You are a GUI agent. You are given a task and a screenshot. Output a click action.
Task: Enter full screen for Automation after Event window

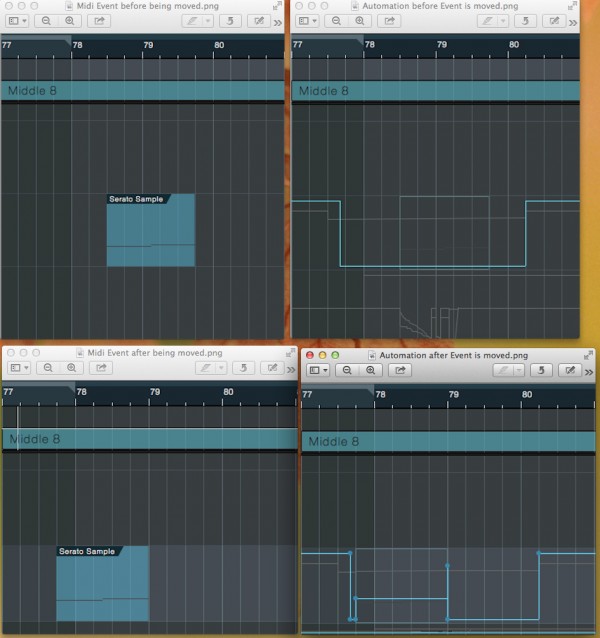pyautogui.click(x=588, y=356)
